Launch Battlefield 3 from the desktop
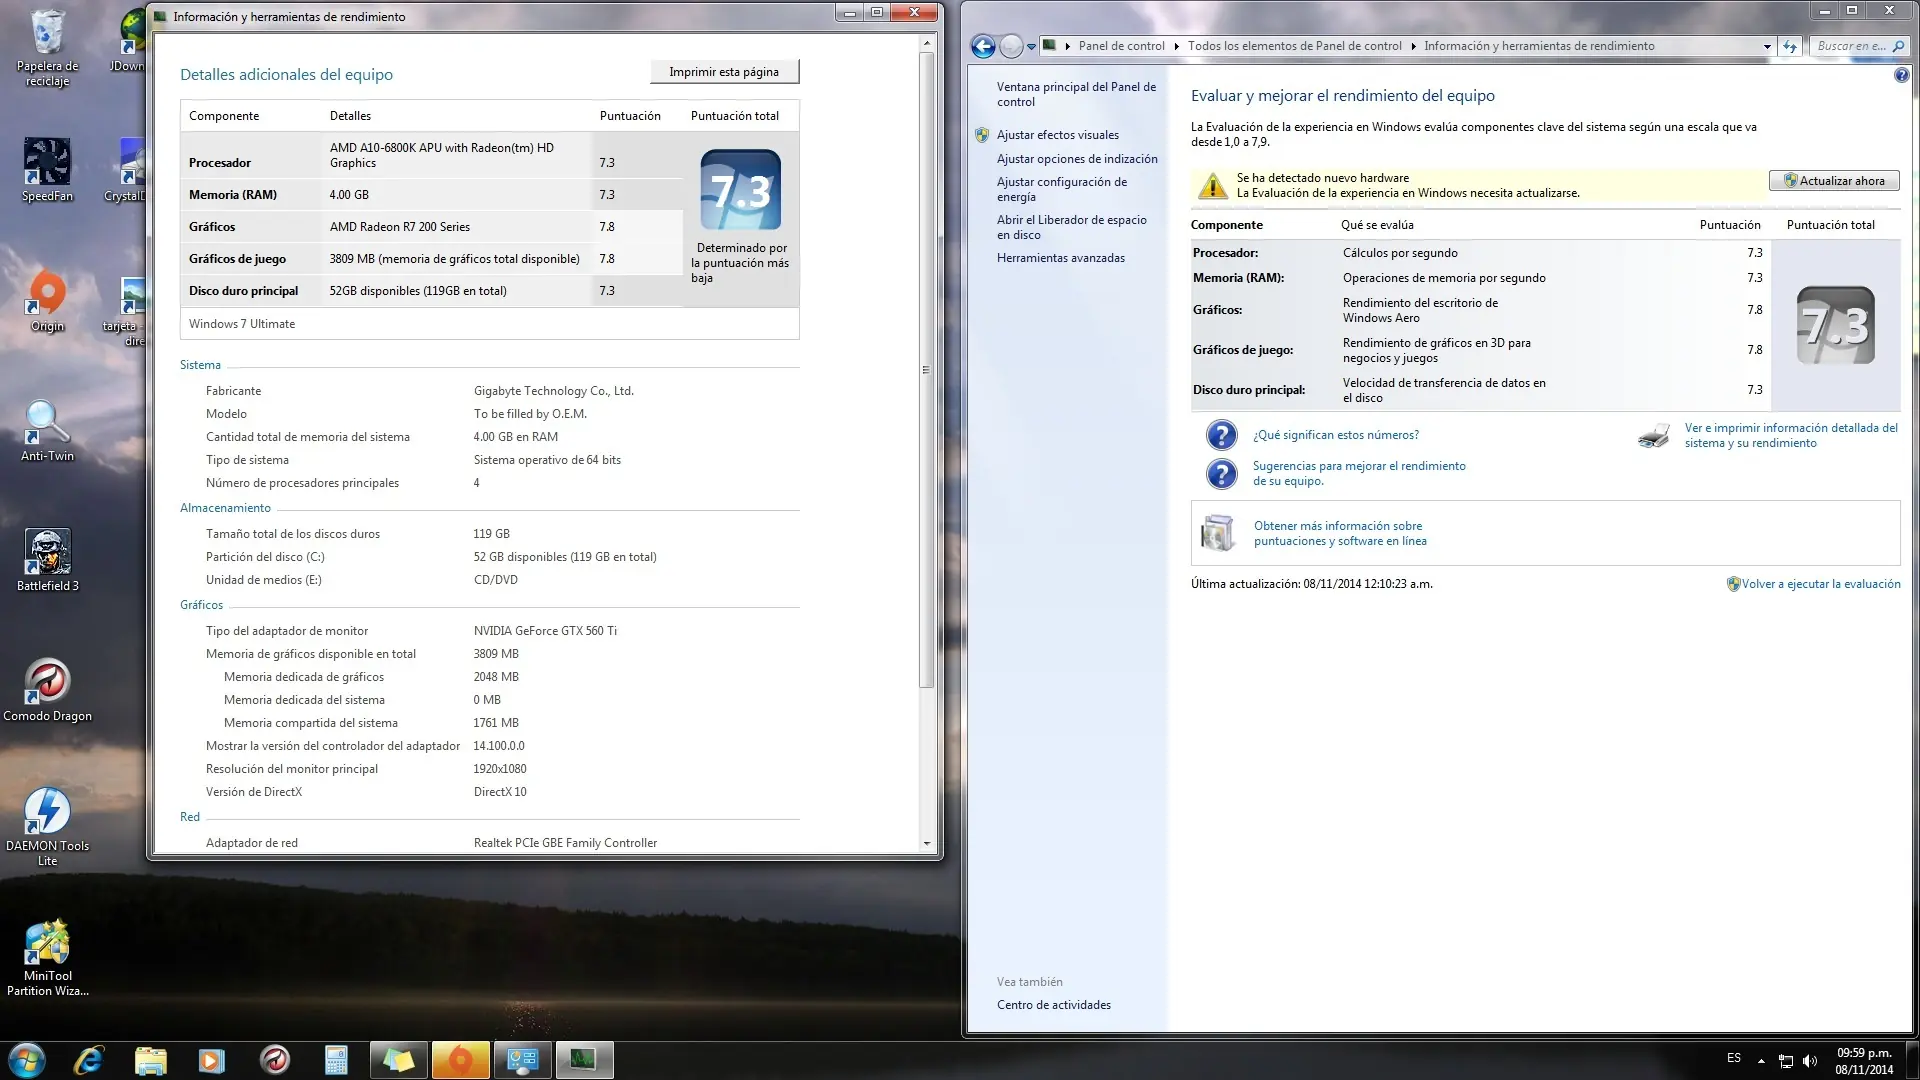 [x=47, y=560]
